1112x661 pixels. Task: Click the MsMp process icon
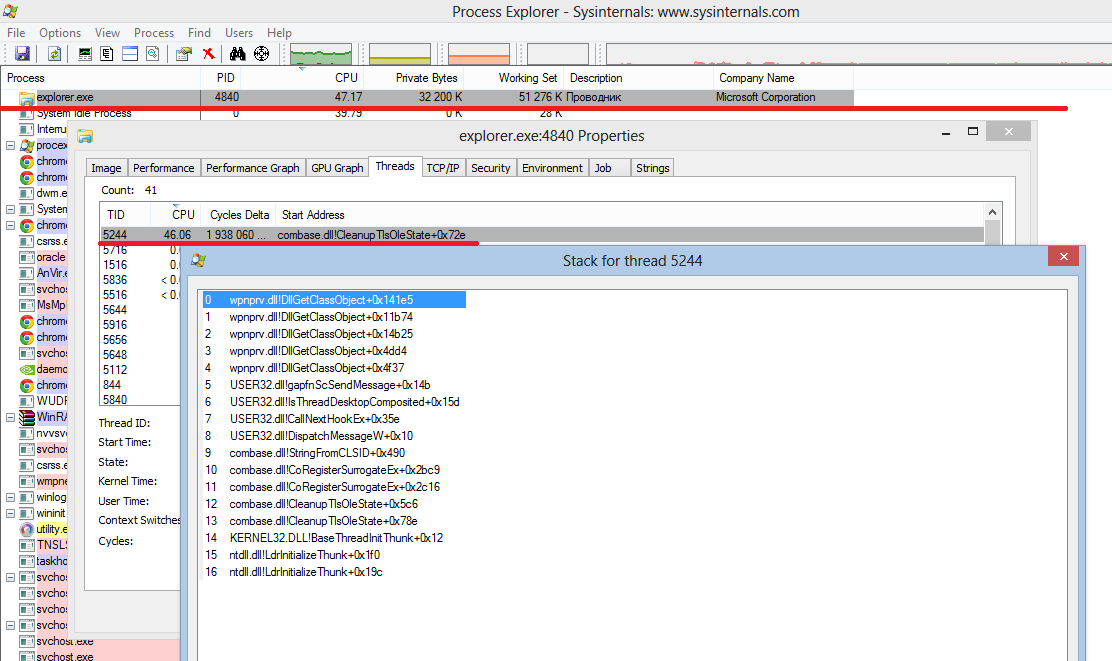pos(27,306)
